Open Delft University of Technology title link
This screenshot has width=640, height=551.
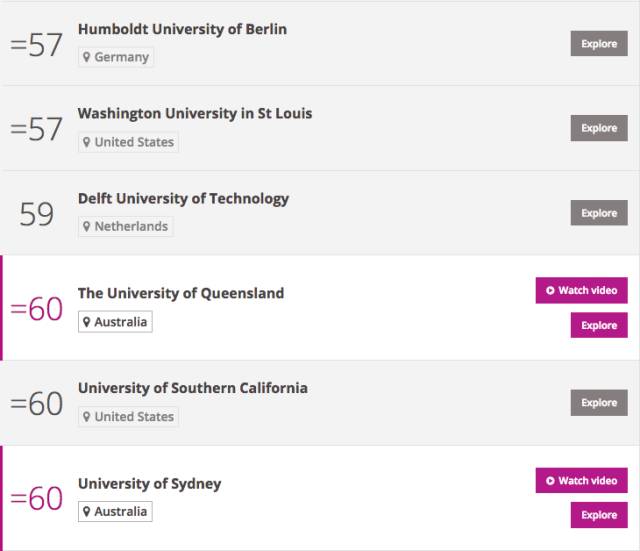[x=183, y=198]
